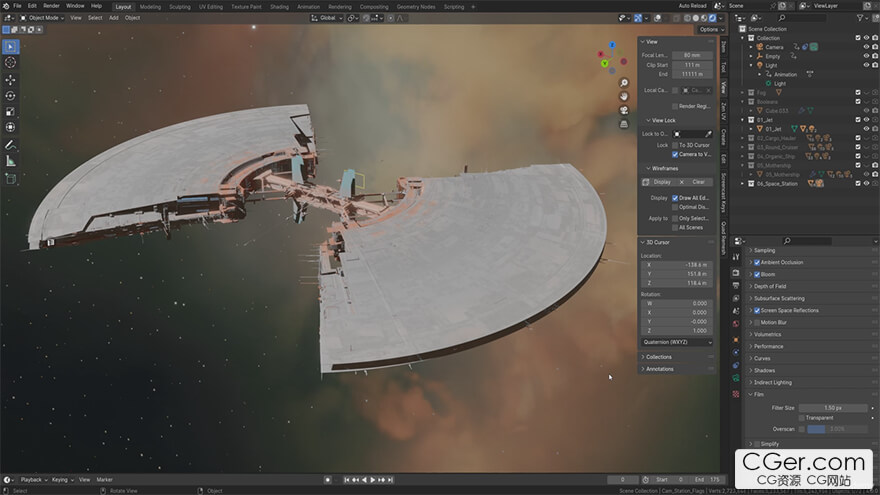Viewport: 880px width, 495px height.
Task: Enable the All Scenes checkbox
Action: click(x=675, y=227)
